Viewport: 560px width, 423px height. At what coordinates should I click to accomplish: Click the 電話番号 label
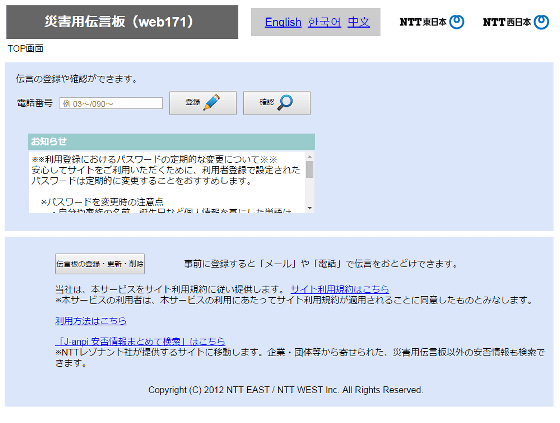[x=35, y=103]
